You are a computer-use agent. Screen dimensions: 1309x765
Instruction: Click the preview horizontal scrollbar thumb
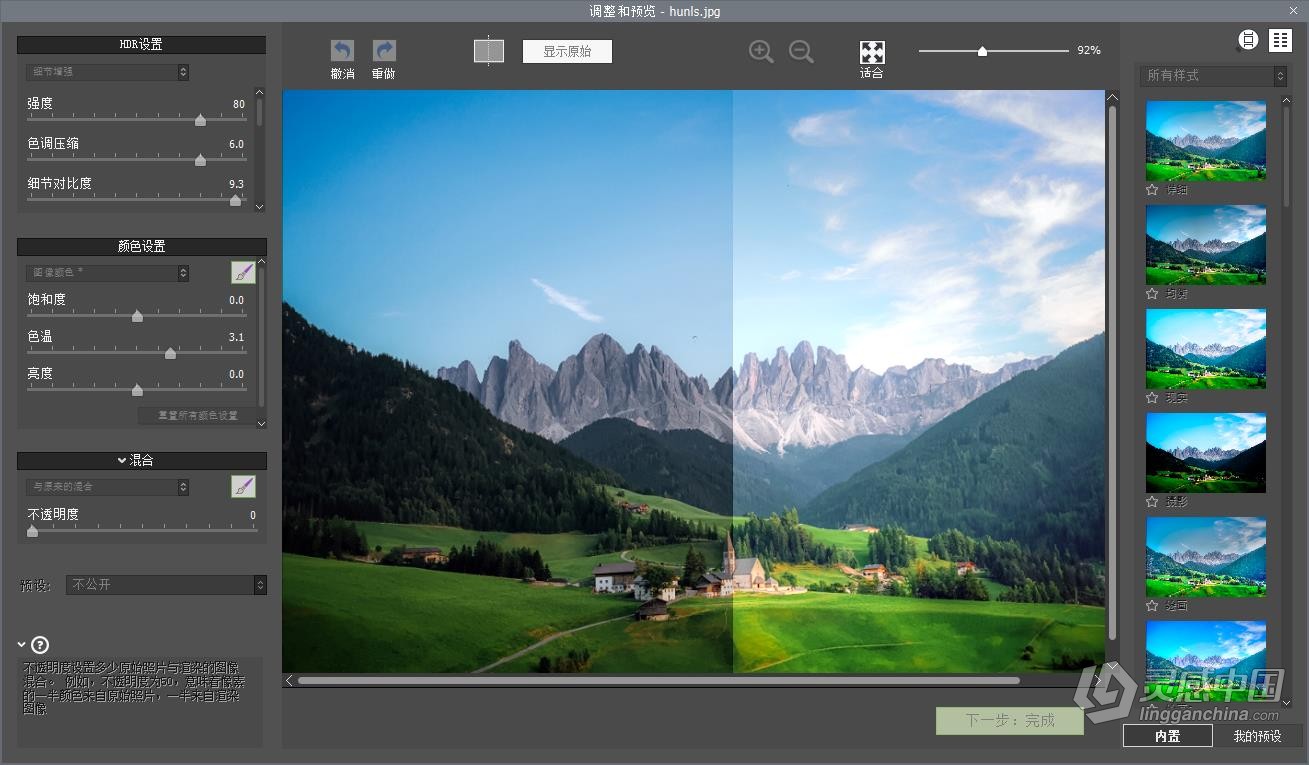pyautogui.click(x=658, y=681)
